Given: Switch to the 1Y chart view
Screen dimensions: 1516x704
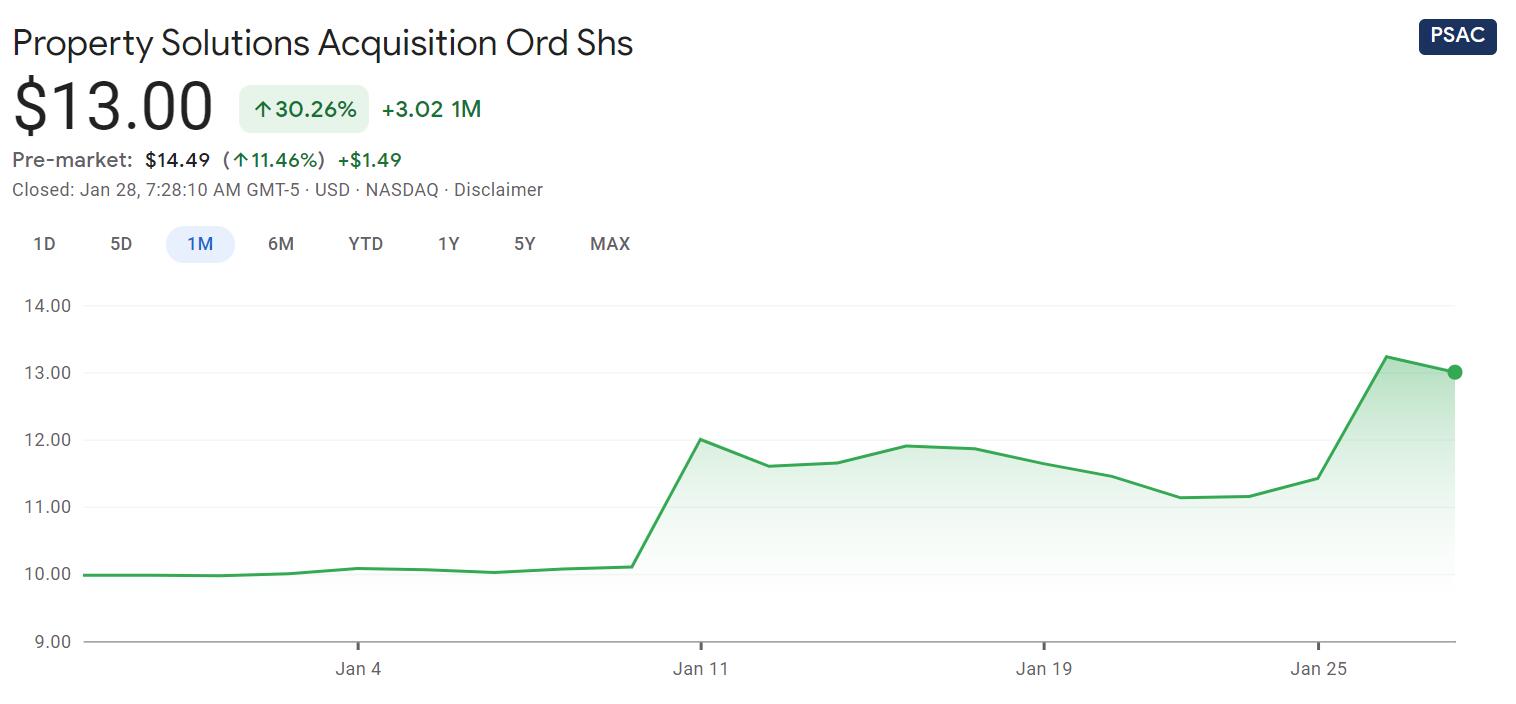Looking at the screenshot, I should [x=449, y=244].
